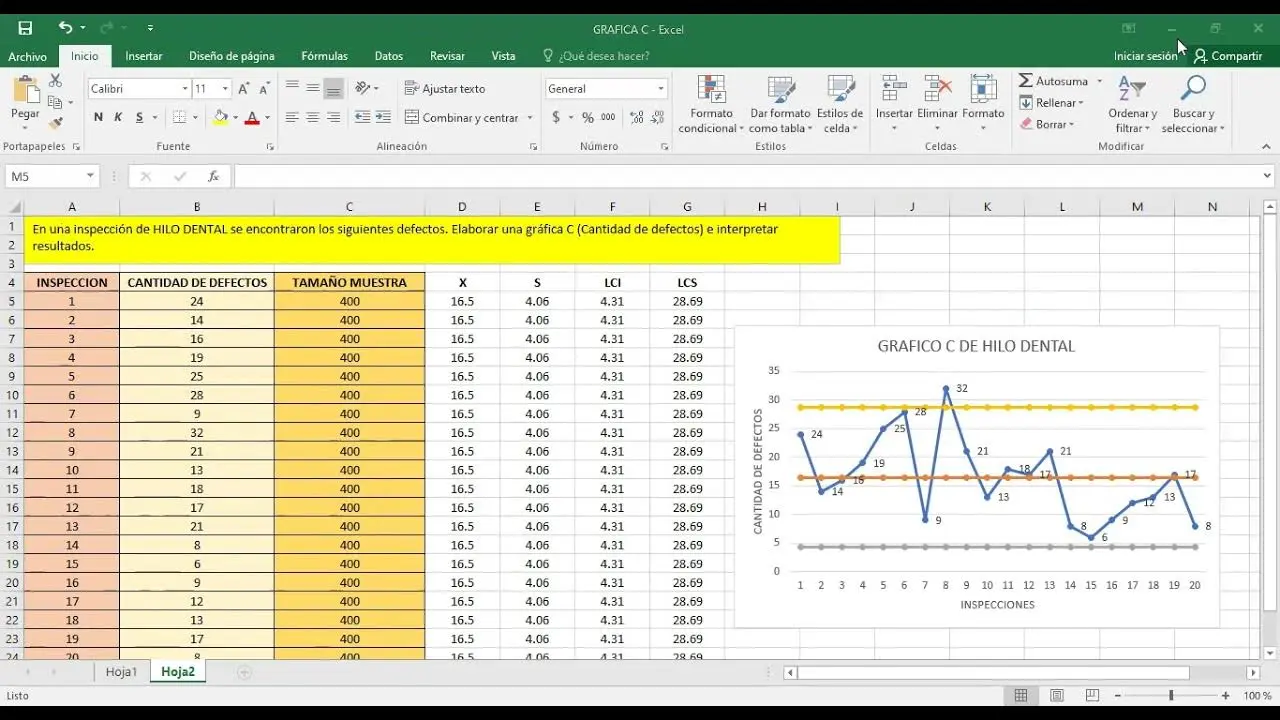Expand the Calibri font name dropdown
The image size is (1280, 720).
[185, 89]
